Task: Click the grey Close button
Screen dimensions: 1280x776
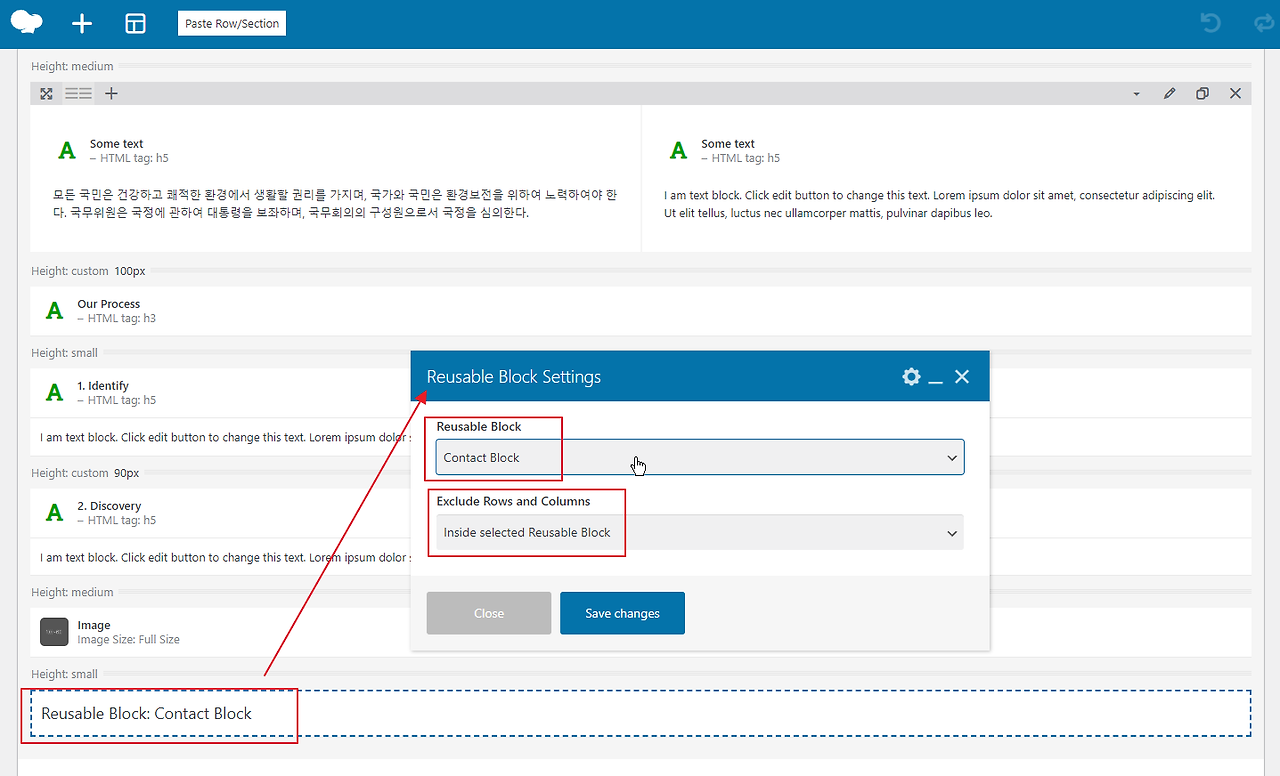Action: [489, 613]
